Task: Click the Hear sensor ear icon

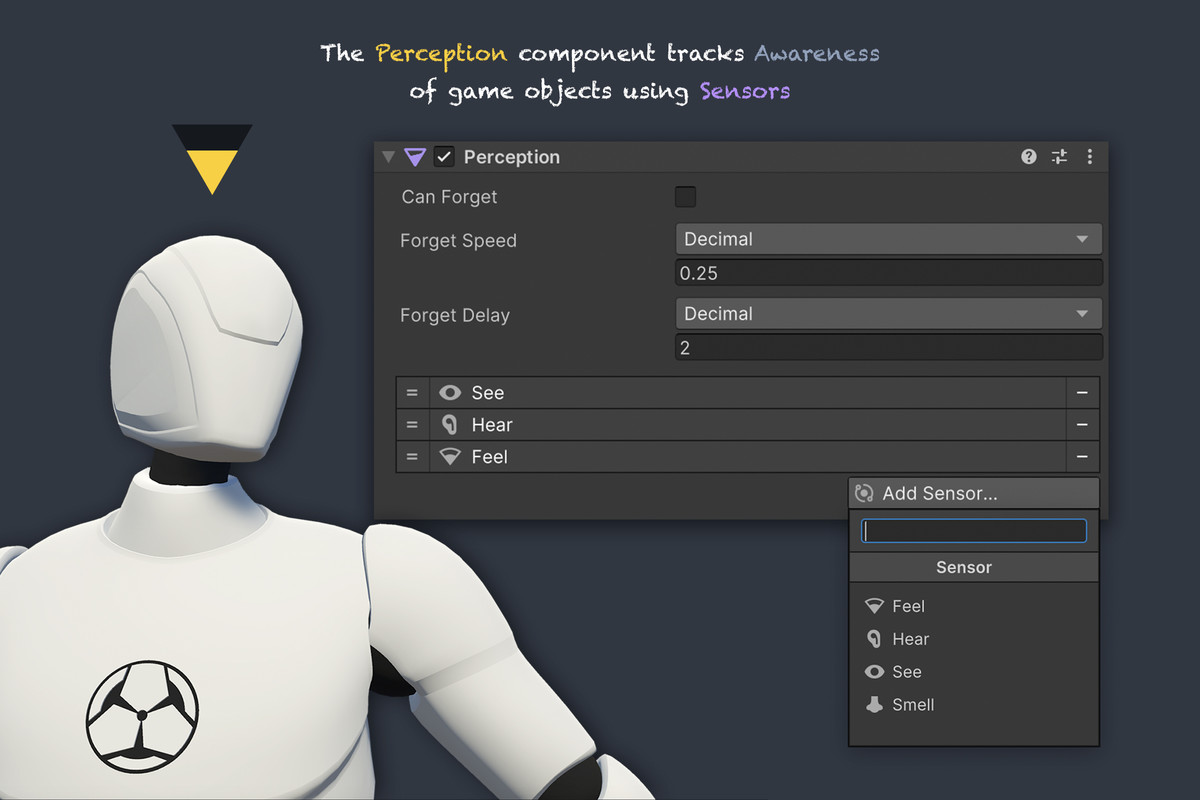Action: point(452,424)
